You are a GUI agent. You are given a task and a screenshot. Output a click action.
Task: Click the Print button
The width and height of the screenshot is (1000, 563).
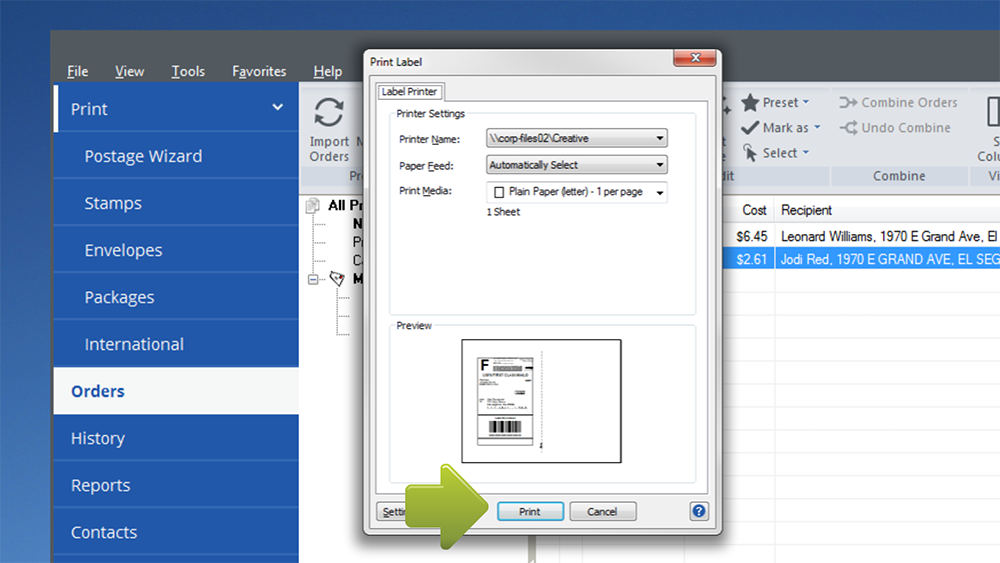pyautogui.click(x=530, y=511)
